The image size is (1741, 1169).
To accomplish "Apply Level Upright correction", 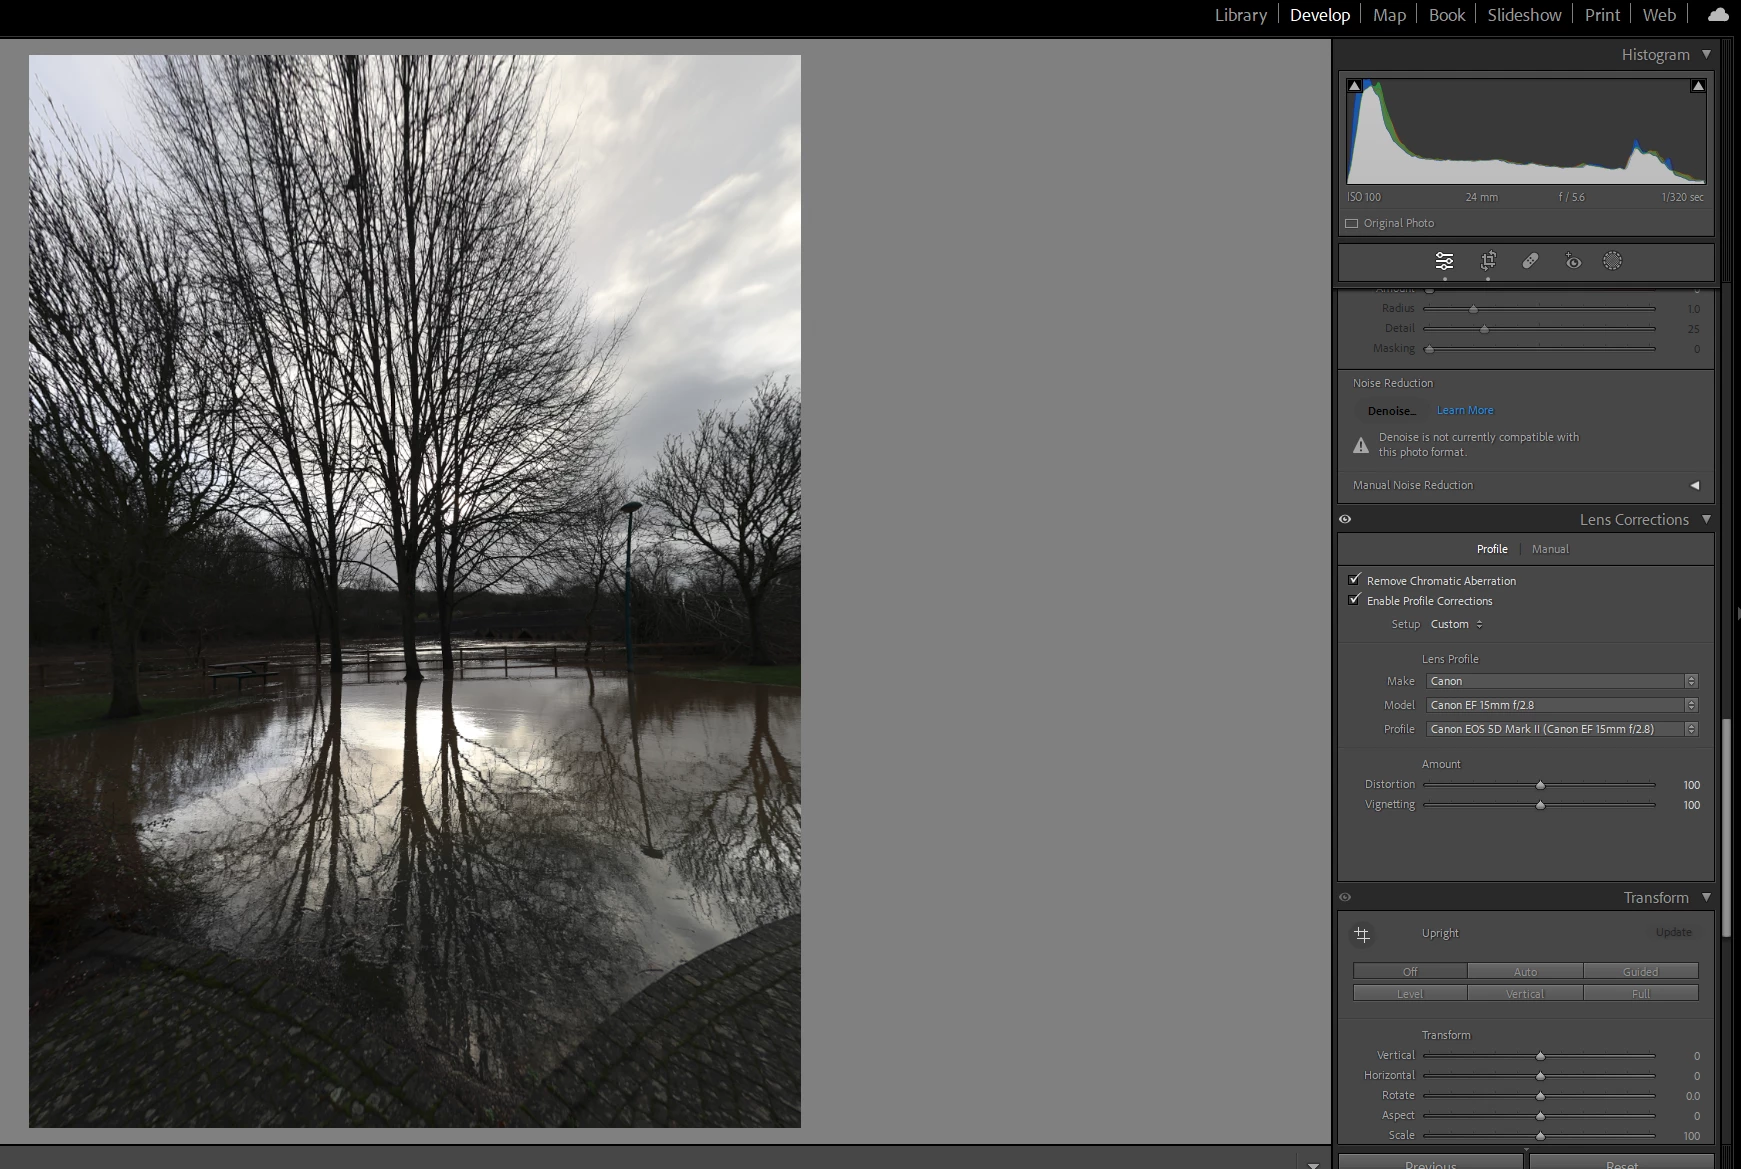I will pyautogui.click(x=1410, y=993).
